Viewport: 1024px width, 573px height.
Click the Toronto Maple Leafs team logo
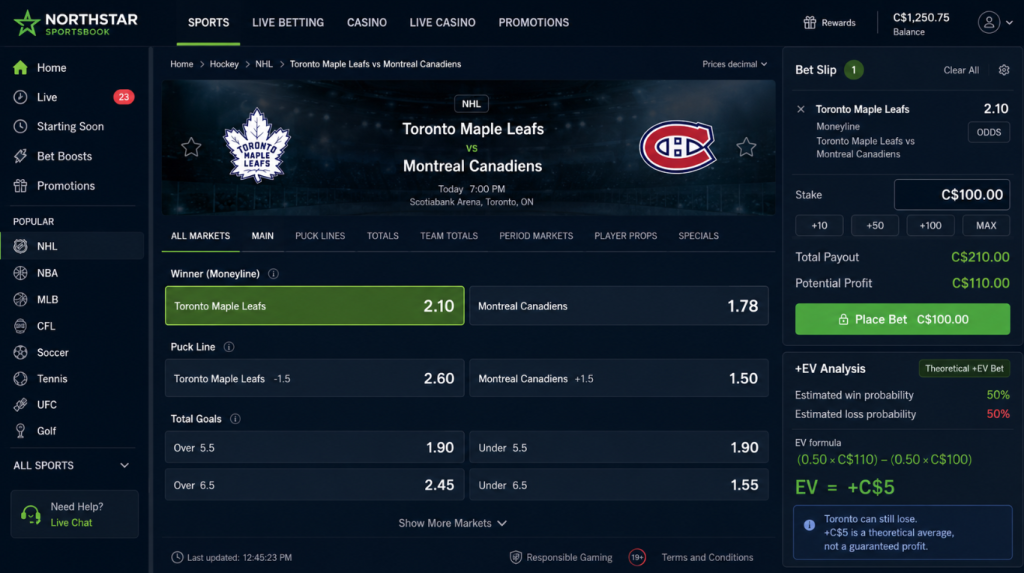(257, 145)
